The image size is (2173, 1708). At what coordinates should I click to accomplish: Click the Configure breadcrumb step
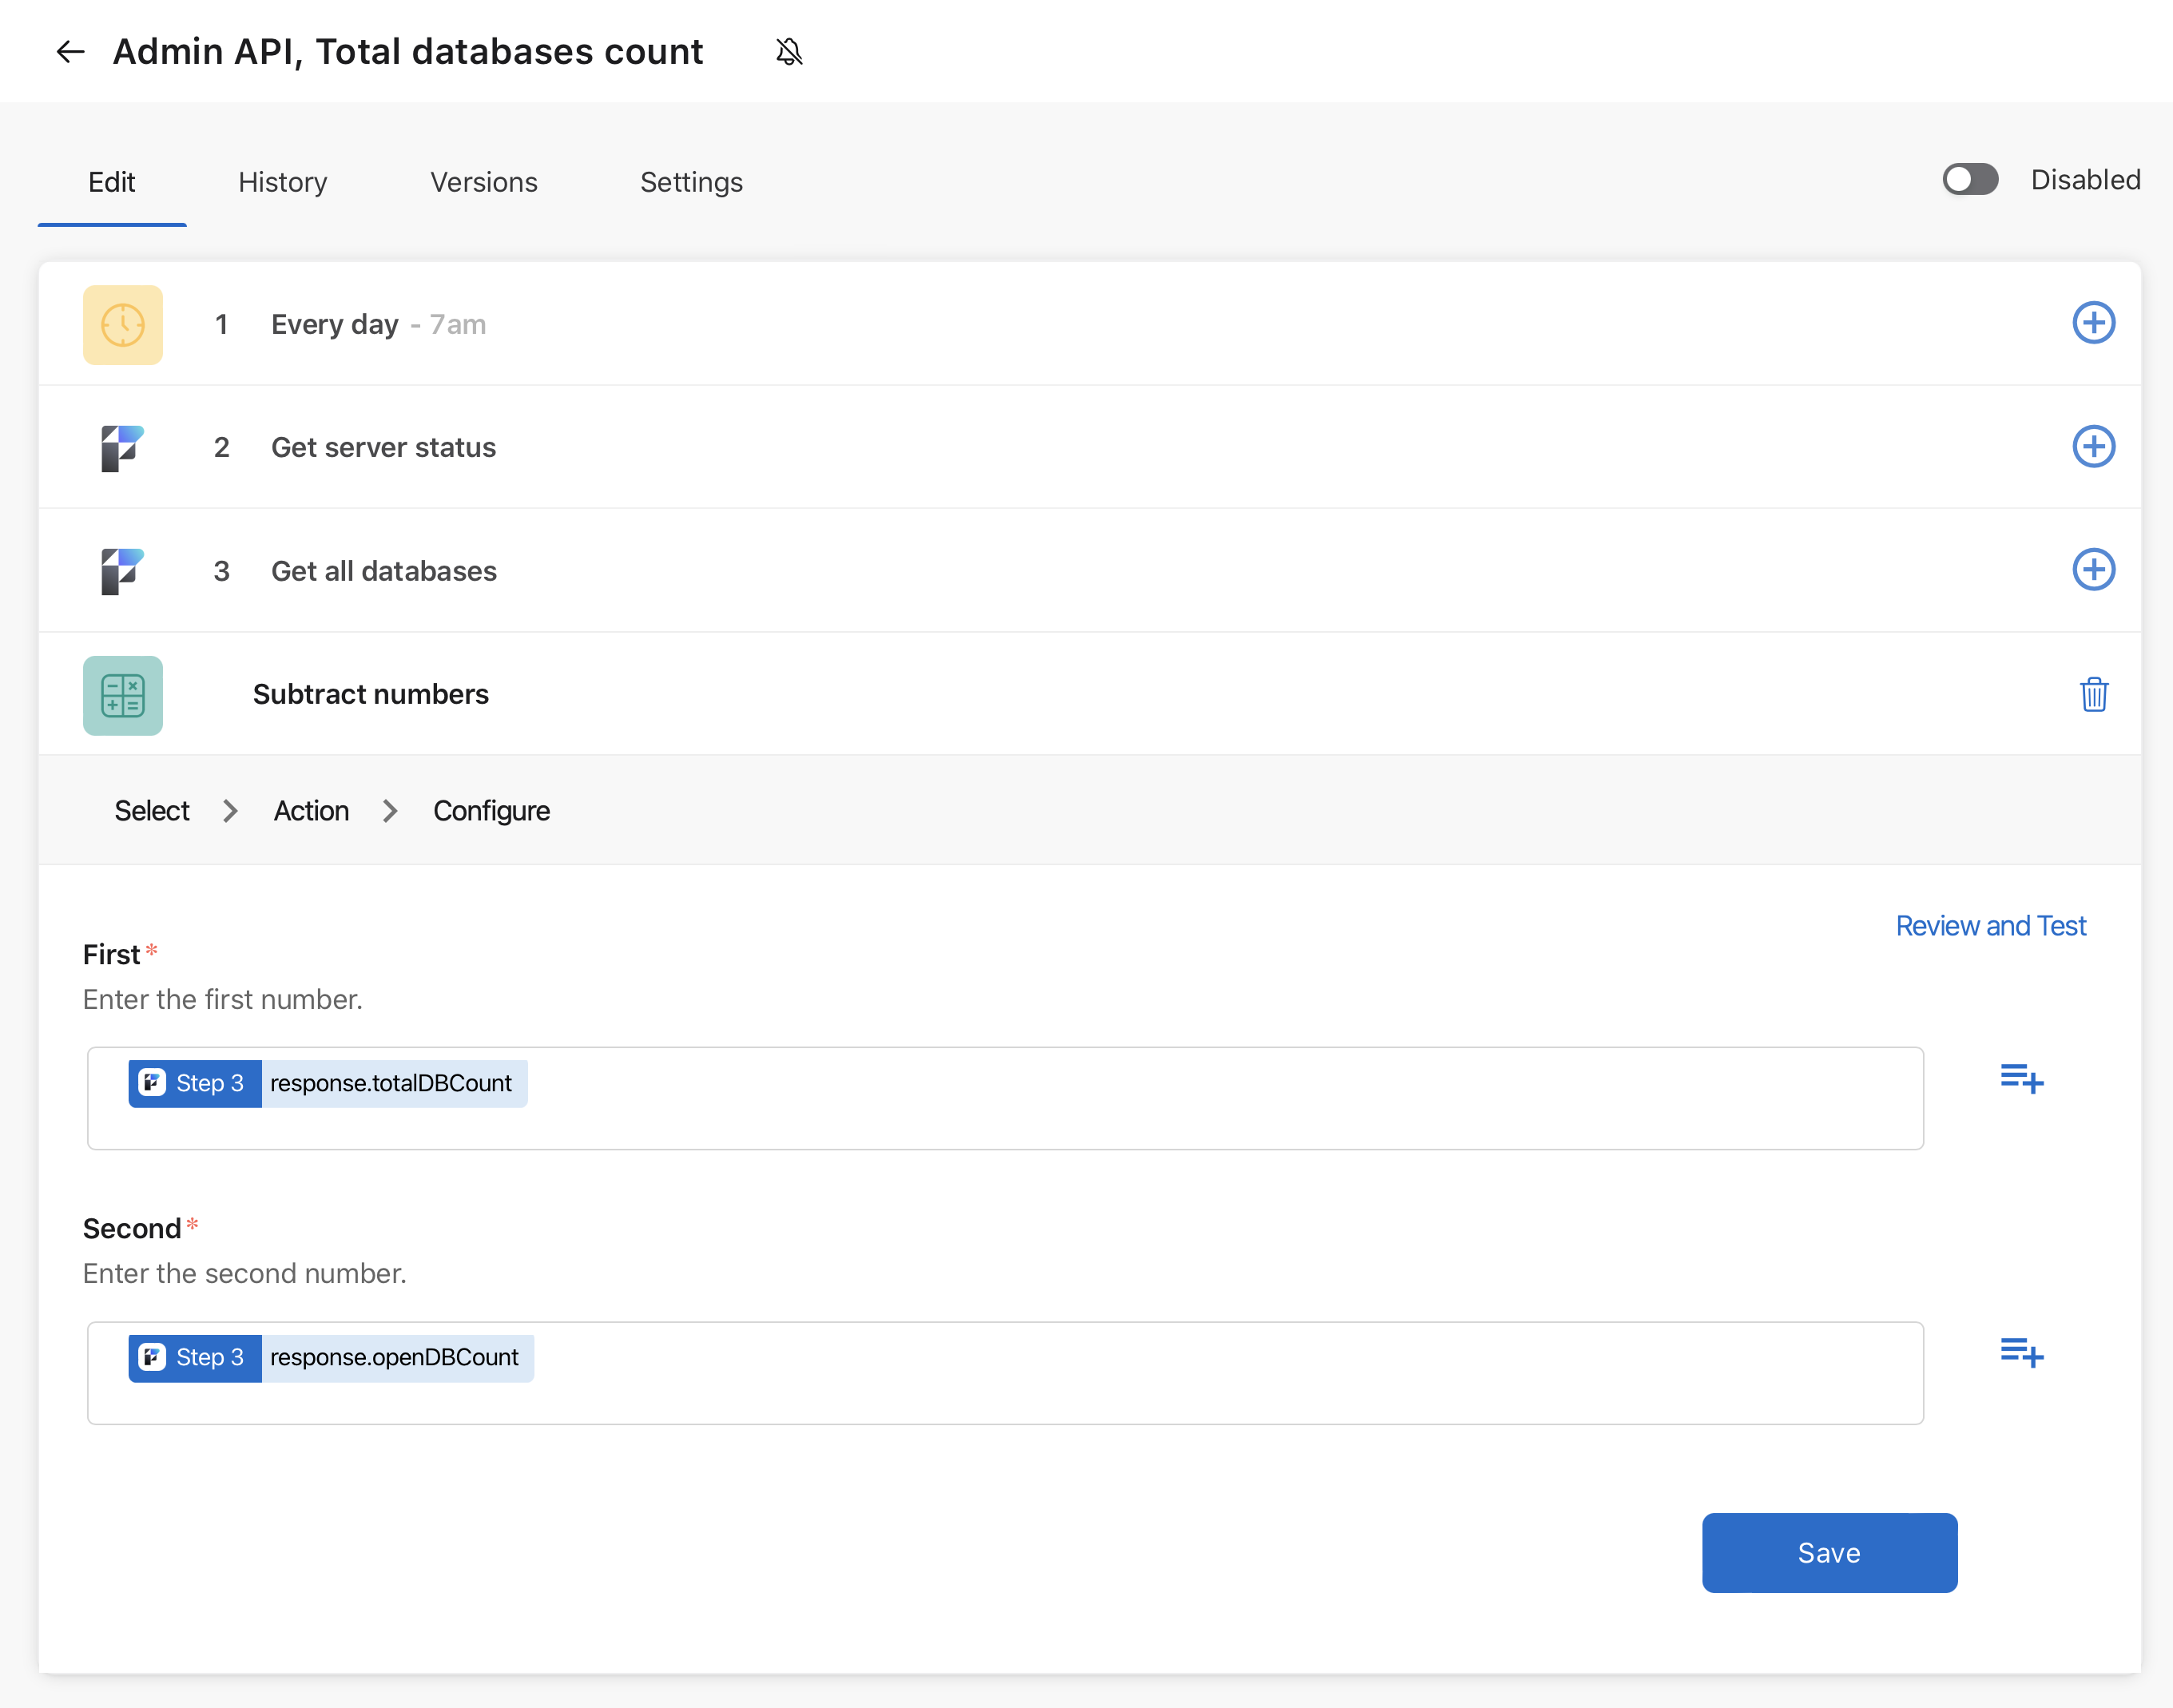491,810
